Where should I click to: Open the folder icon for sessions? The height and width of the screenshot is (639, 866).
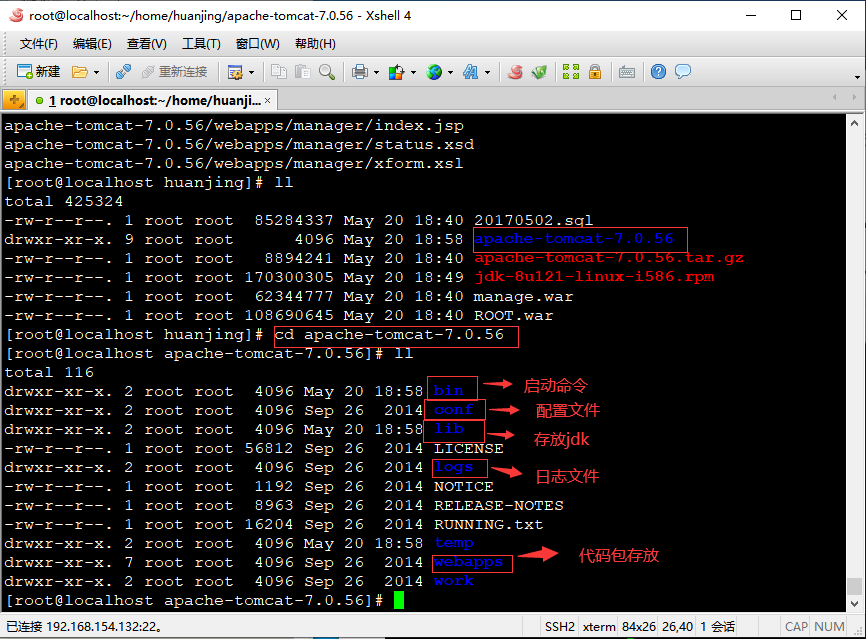pyautogui.click(x=80, y=72)
